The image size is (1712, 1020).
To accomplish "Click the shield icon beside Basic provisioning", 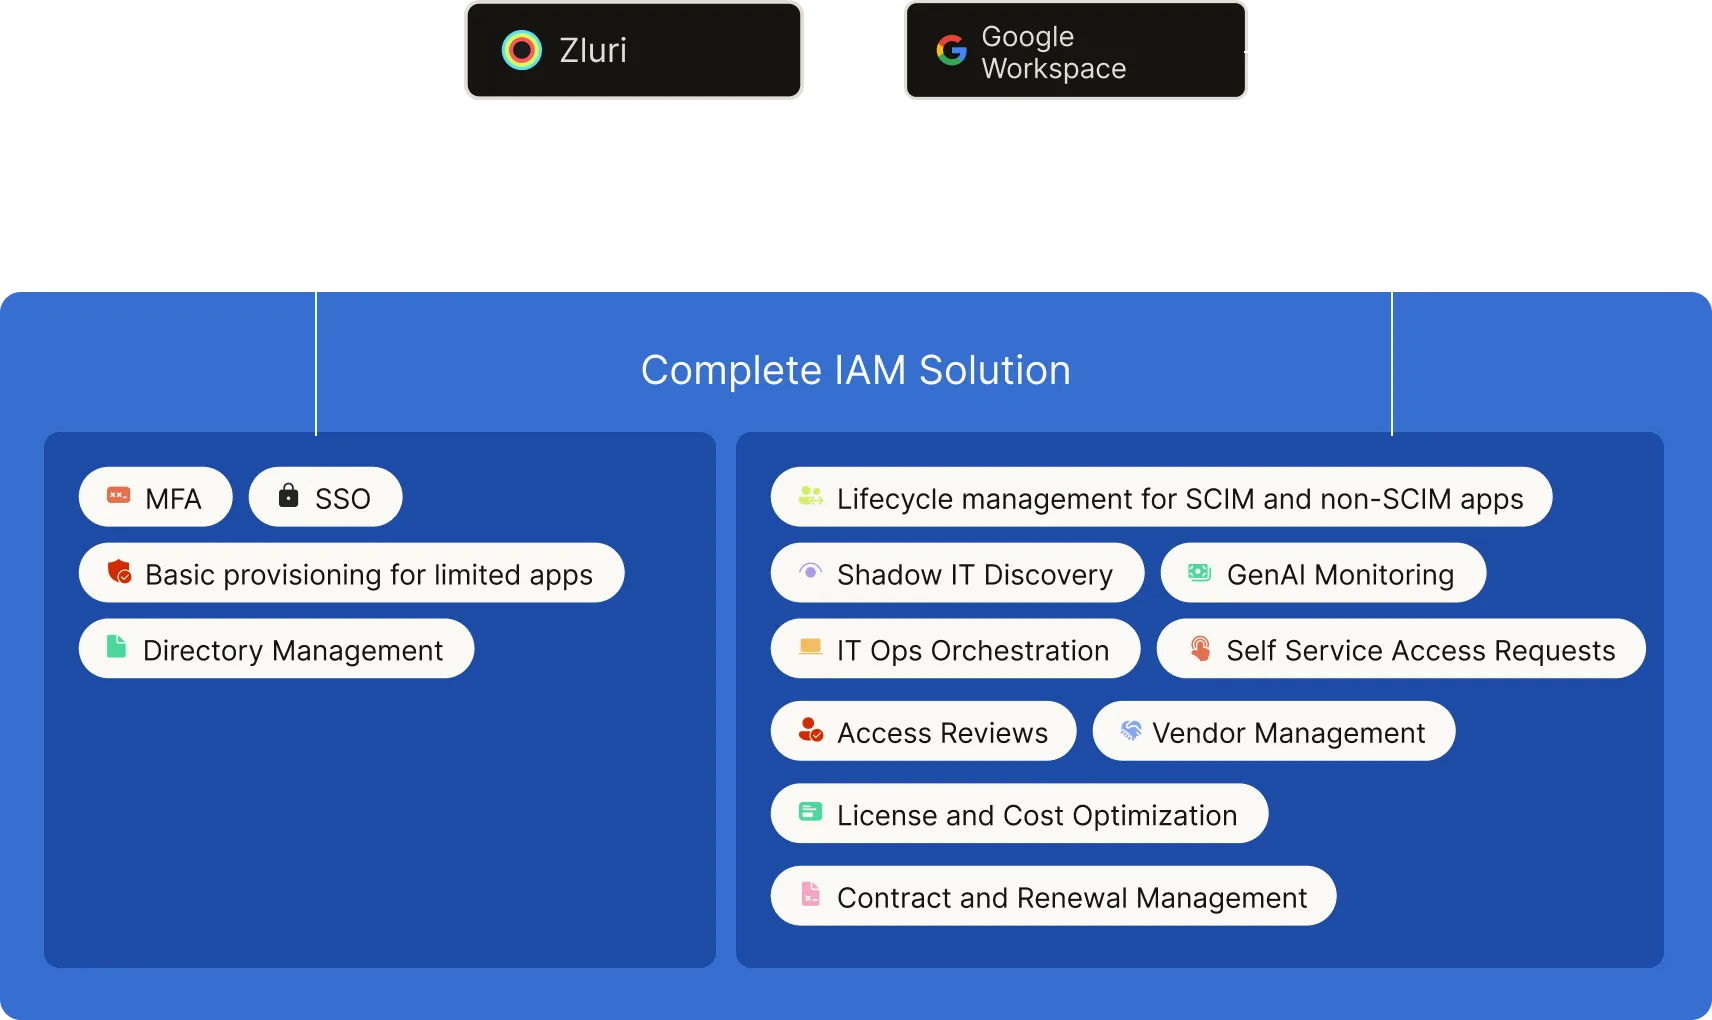I will click(x=120, y=572).
